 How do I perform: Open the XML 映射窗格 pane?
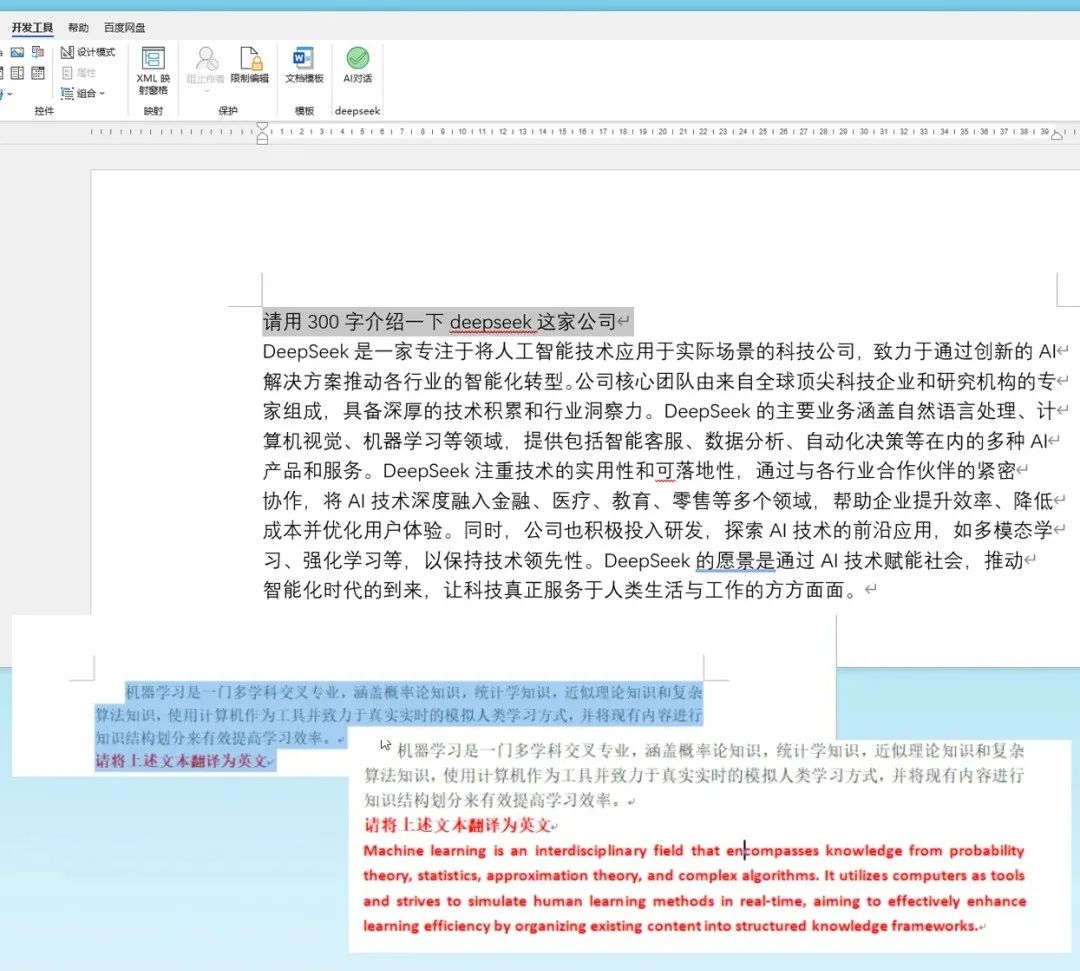(153, 71)
